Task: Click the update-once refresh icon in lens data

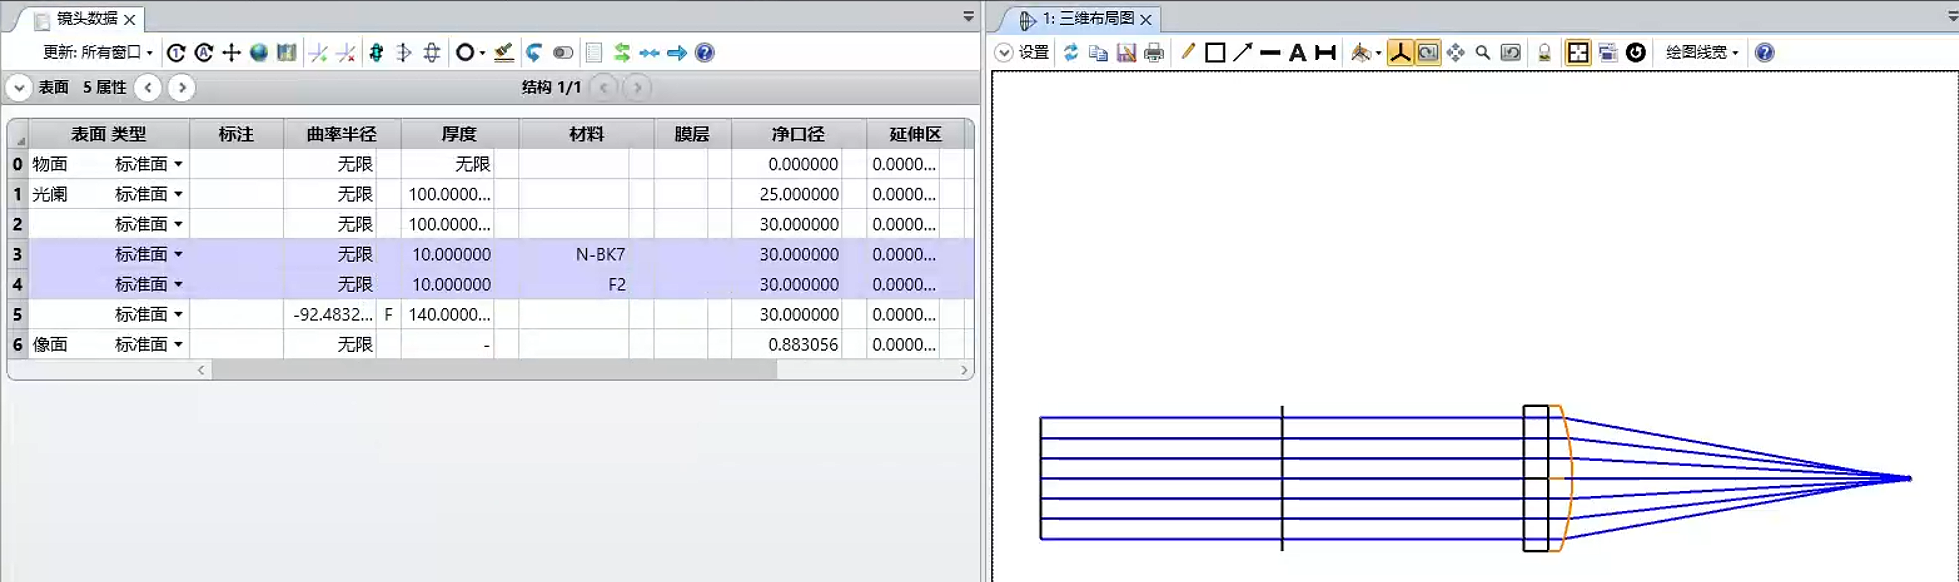Action: coord(176,53)
